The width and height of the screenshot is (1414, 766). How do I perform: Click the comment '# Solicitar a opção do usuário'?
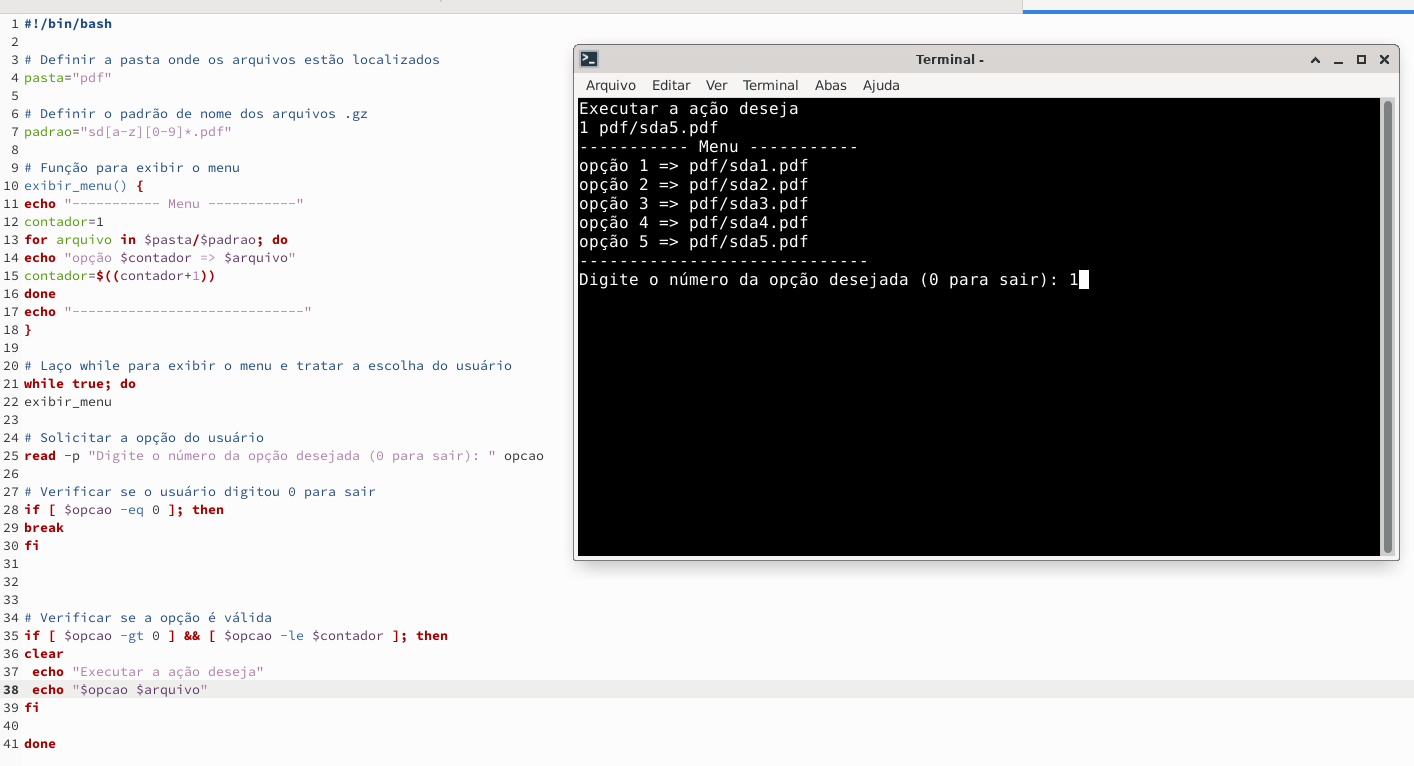[144, 437]
